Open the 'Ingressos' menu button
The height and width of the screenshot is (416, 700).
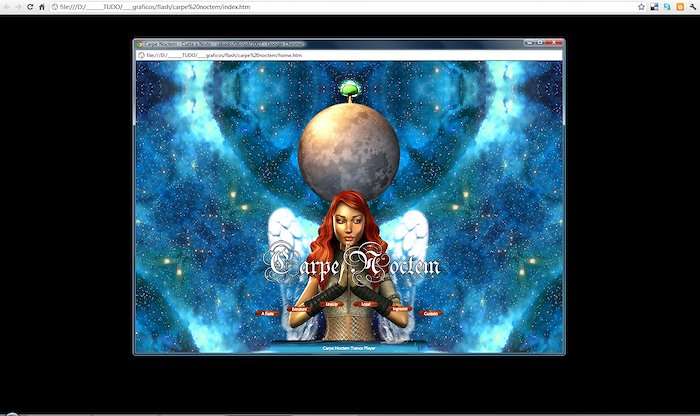point(400,308)
